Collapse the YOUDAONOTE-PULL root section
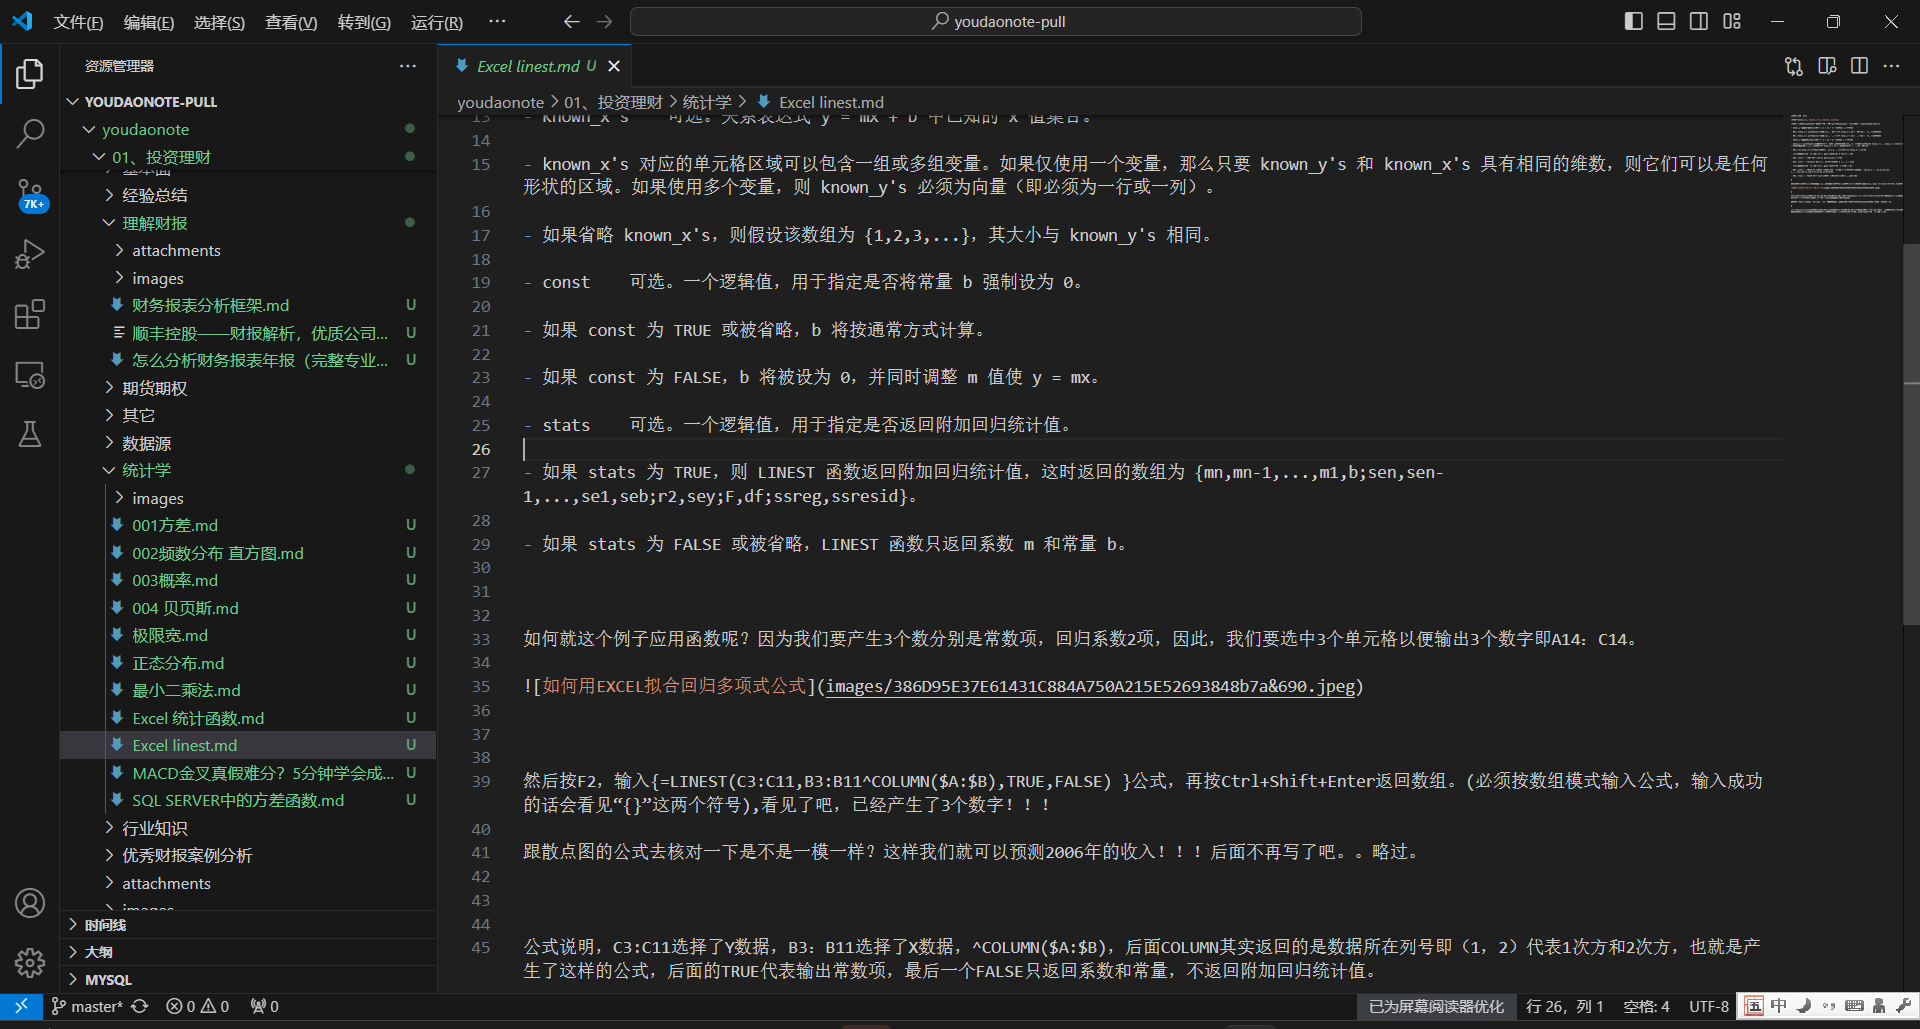Image resolution: width=1920 pixels, height=1029 pixels. point(248,102)
